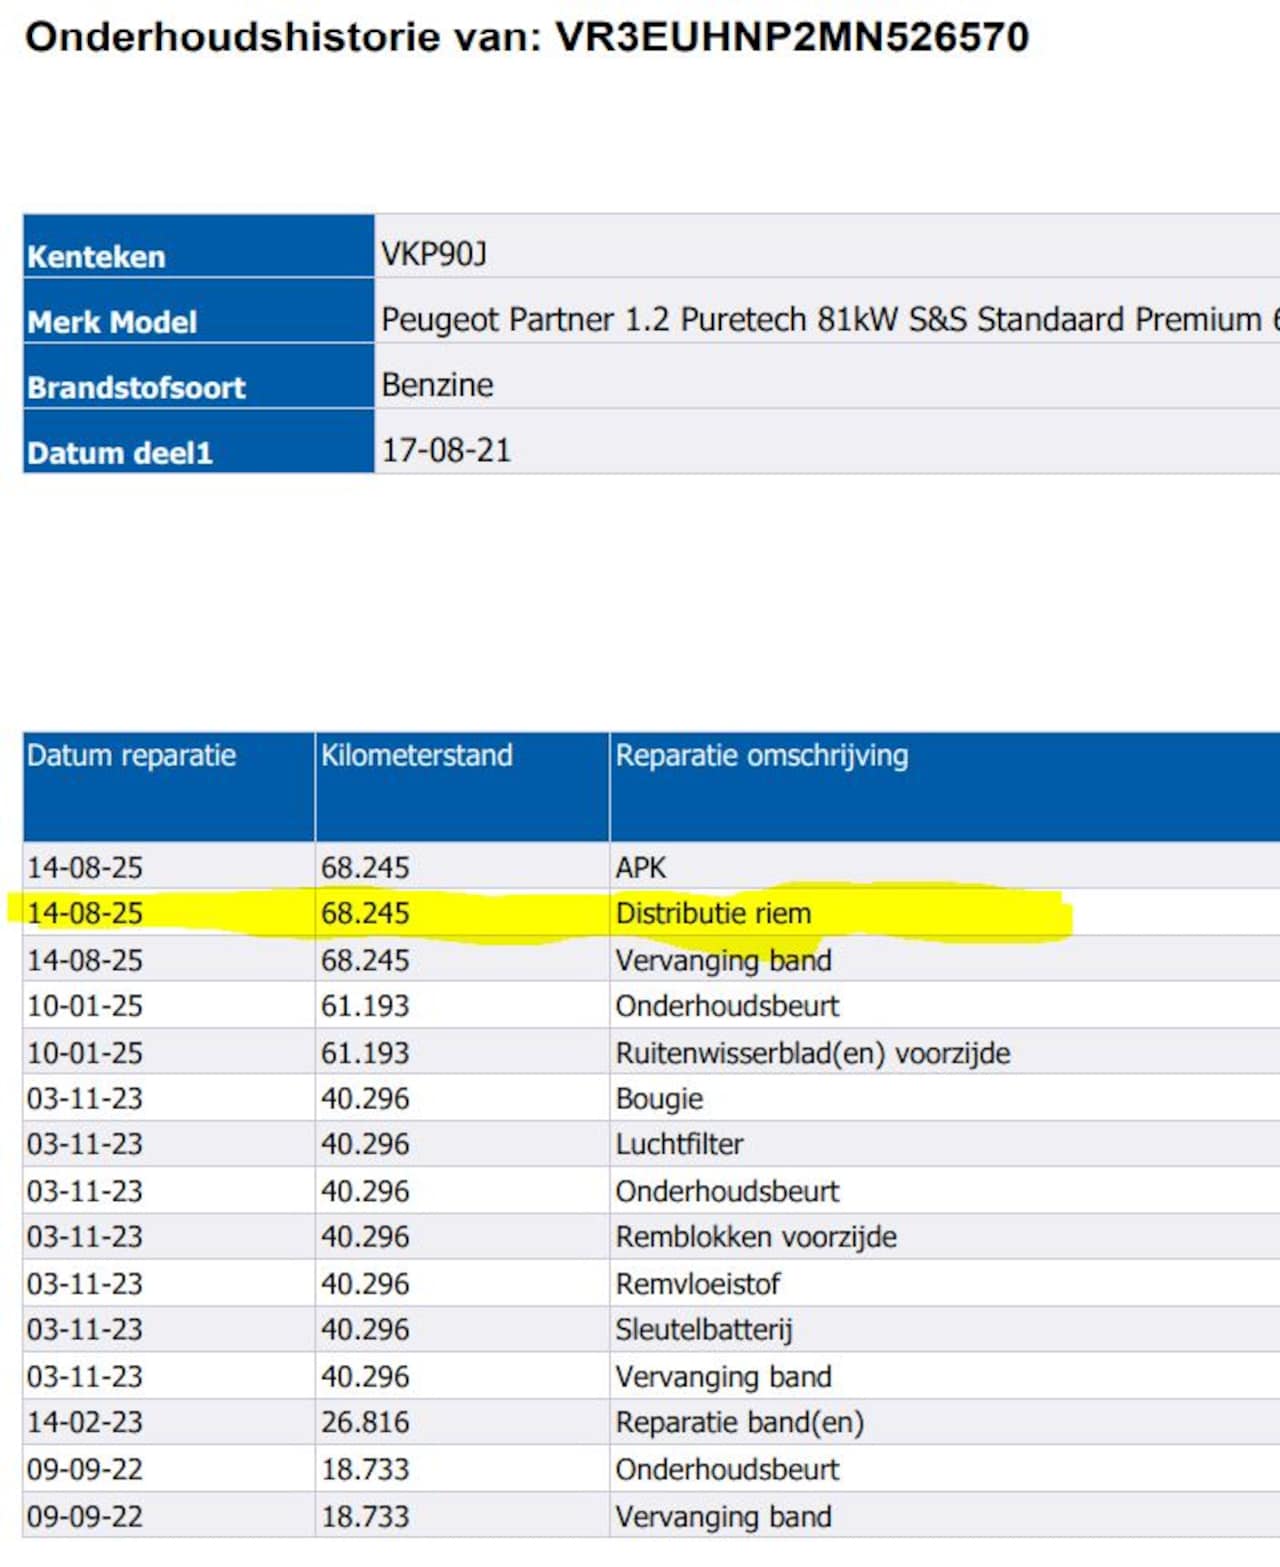Viewport: 1280px width, 1567px height.
Task: Click the Remblokken voorzijde entry
Action: point(755,1237)
